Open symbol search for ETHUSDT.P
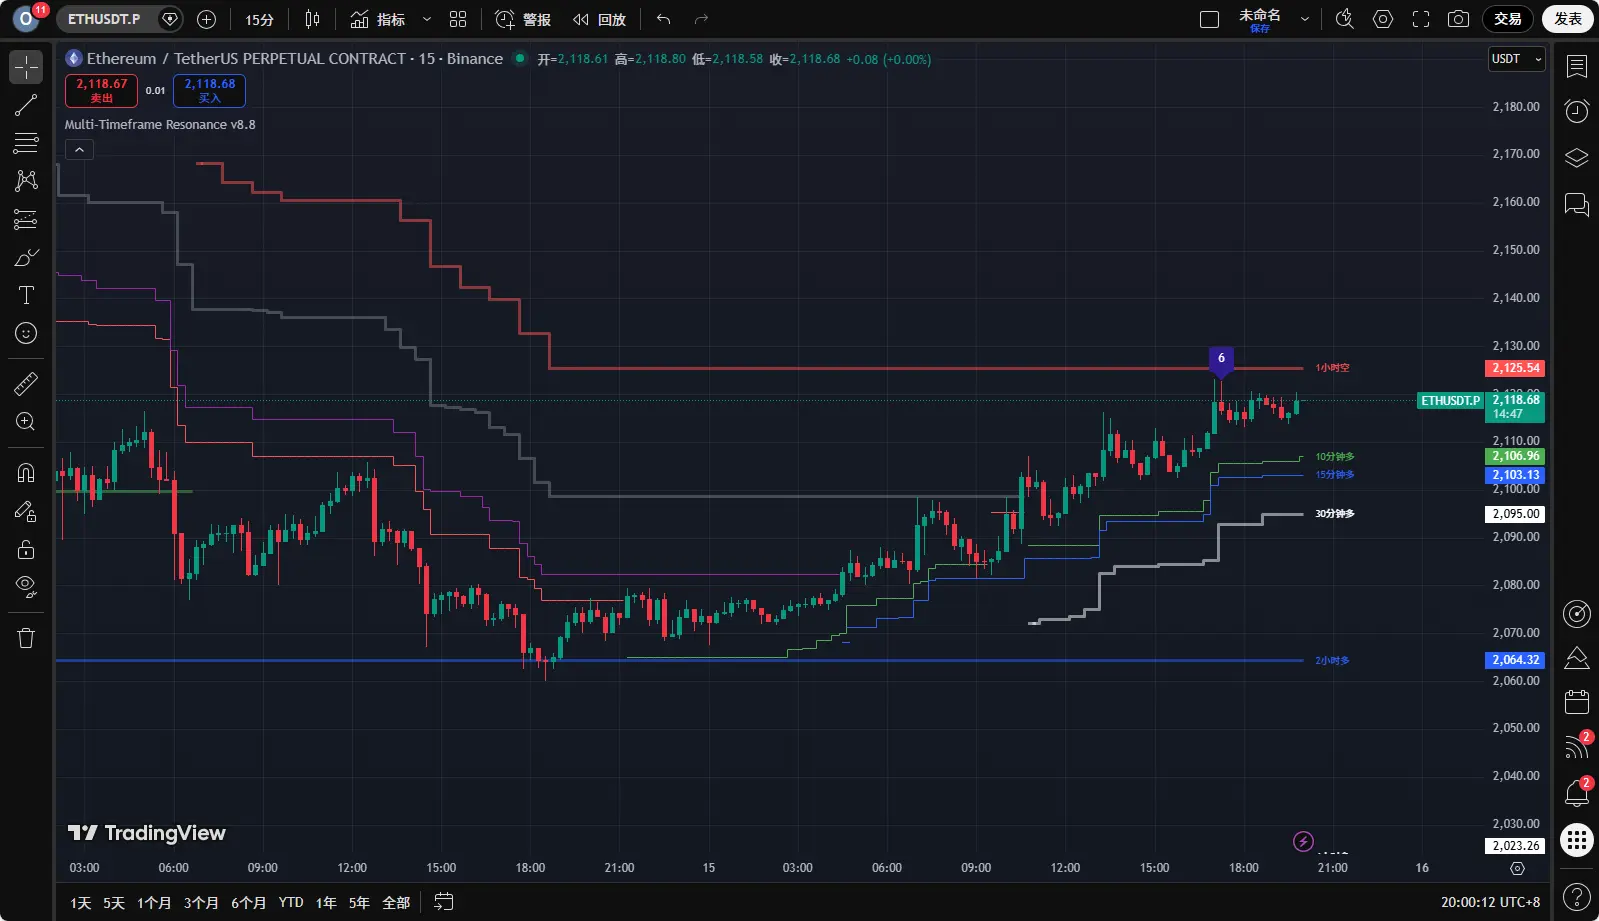 coord(104,19)
